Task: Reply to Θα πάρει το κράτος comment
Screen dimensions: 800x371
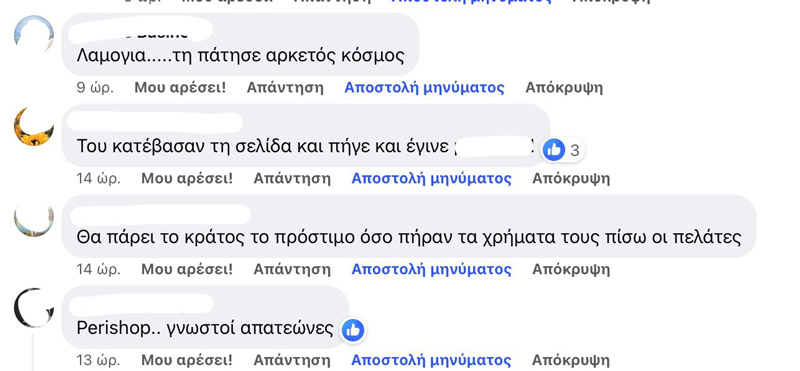Action: [292, 269]
